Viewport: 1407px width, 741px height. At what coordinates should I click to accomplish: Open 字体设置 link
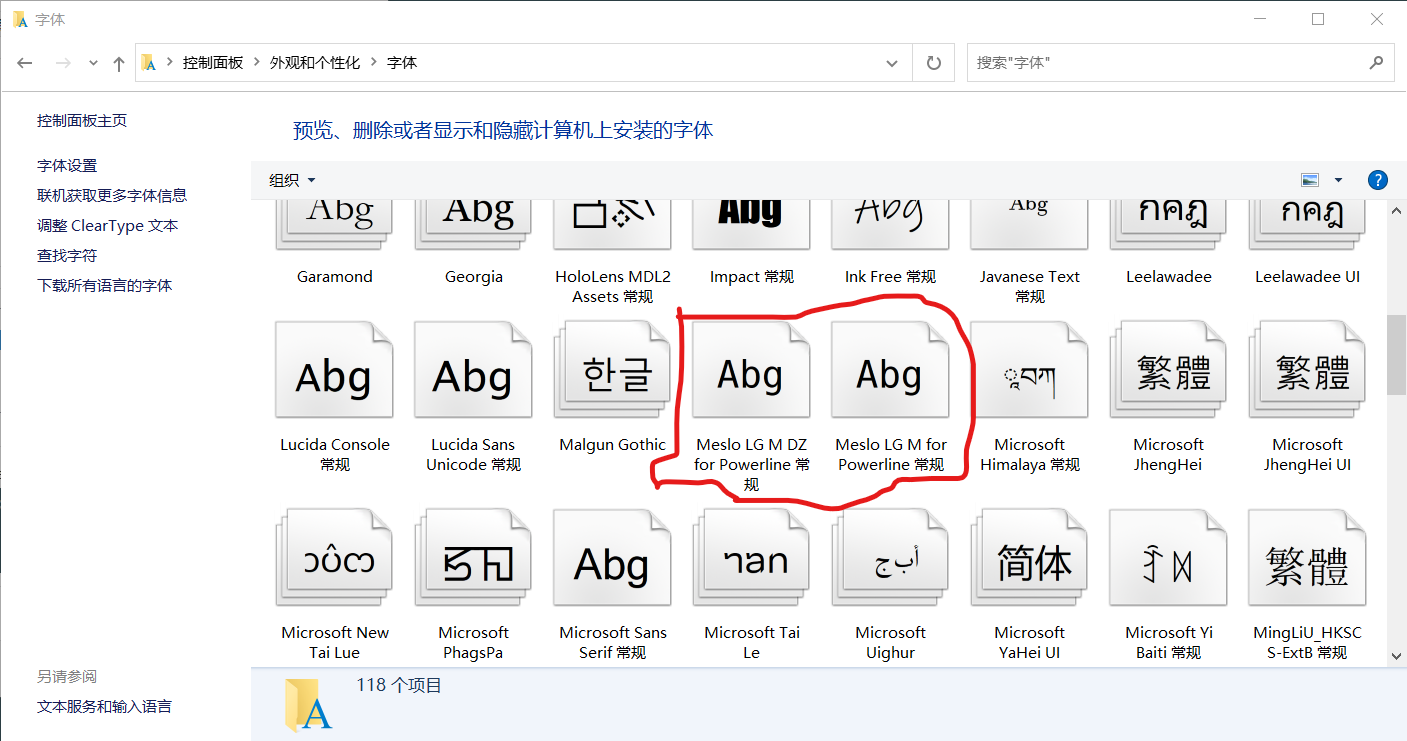pos(67,165)
